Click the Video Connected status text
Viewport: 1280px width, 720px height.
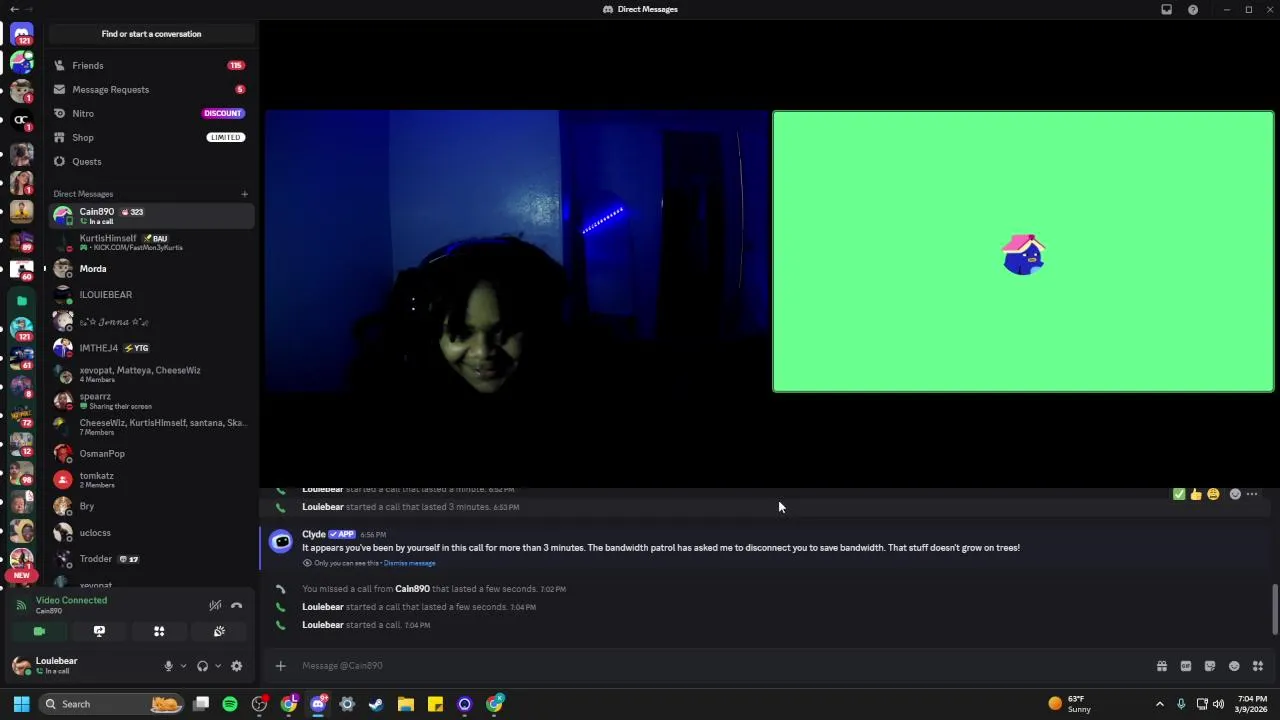tap(71, 600)
